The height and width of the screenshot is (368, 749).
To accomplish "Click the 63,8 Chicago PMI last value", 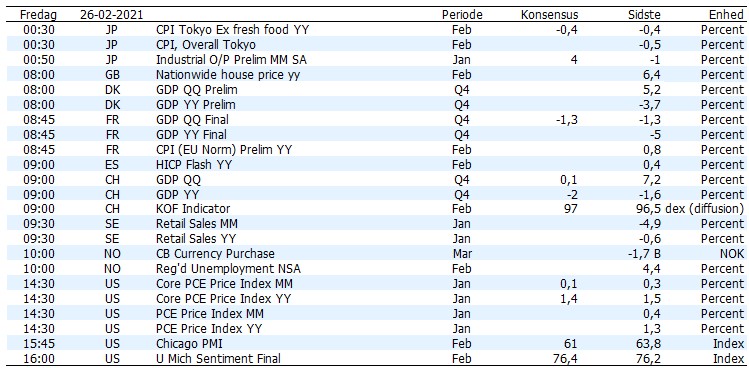I will (649, 344).
